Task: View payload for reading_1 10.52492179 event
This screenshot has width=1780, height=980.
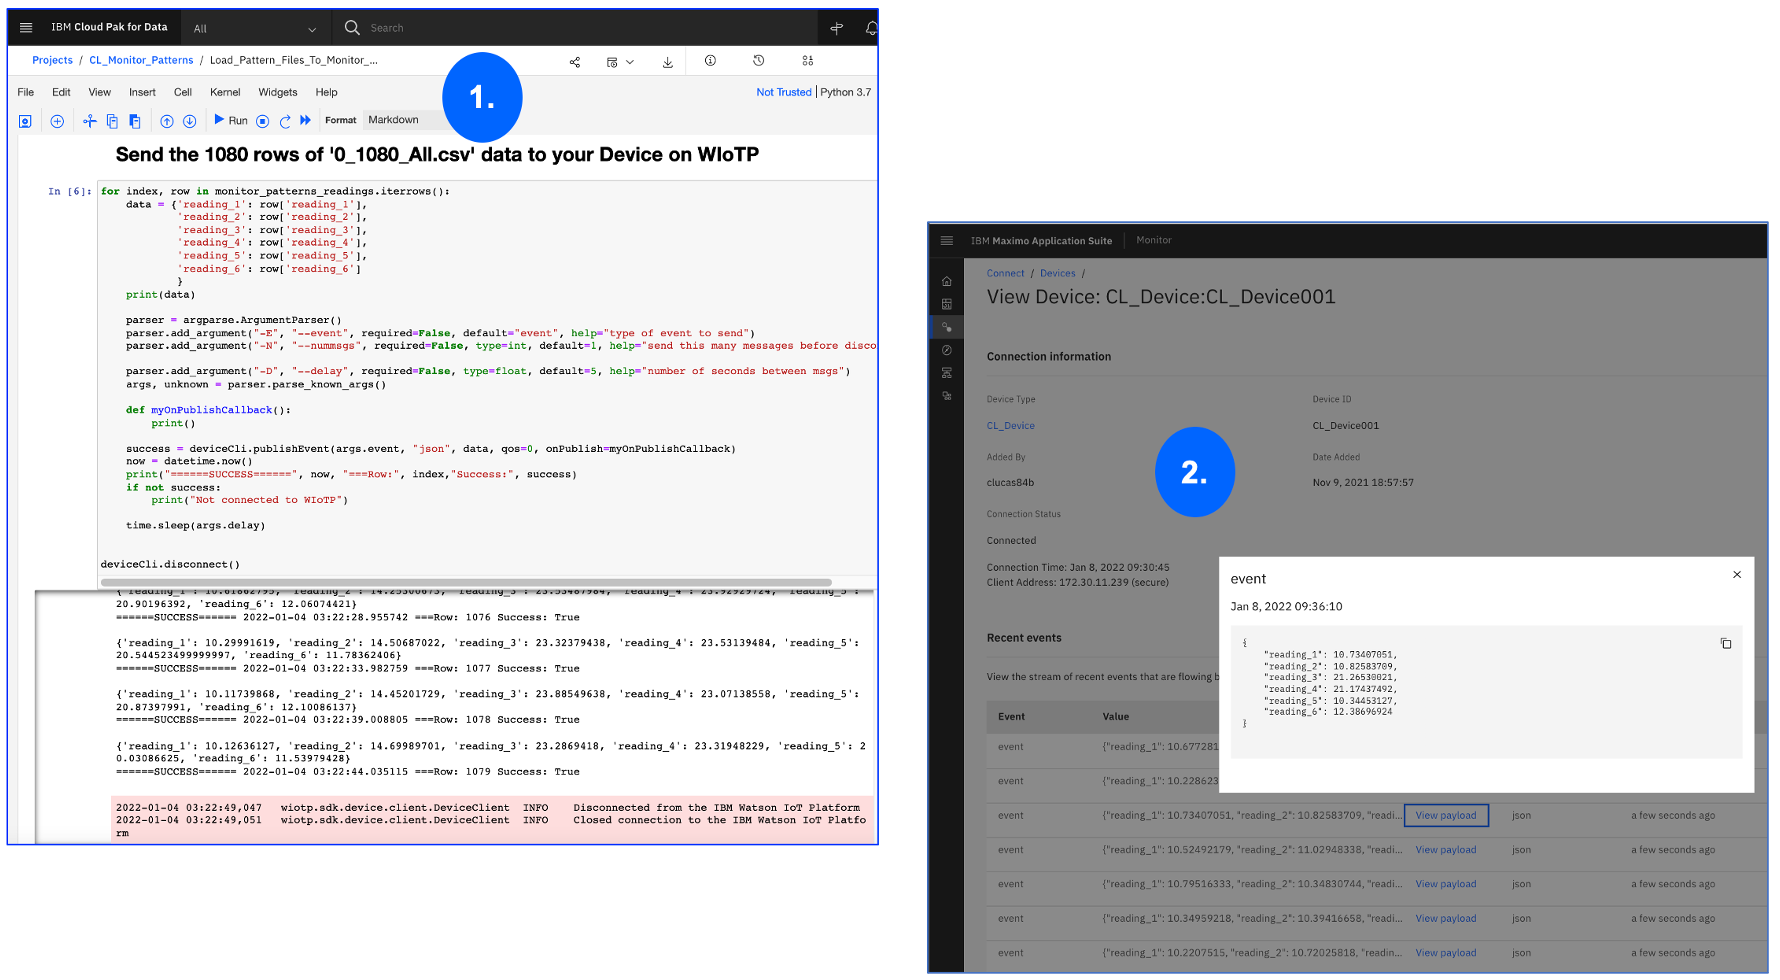Action: tap(1446, 850)
